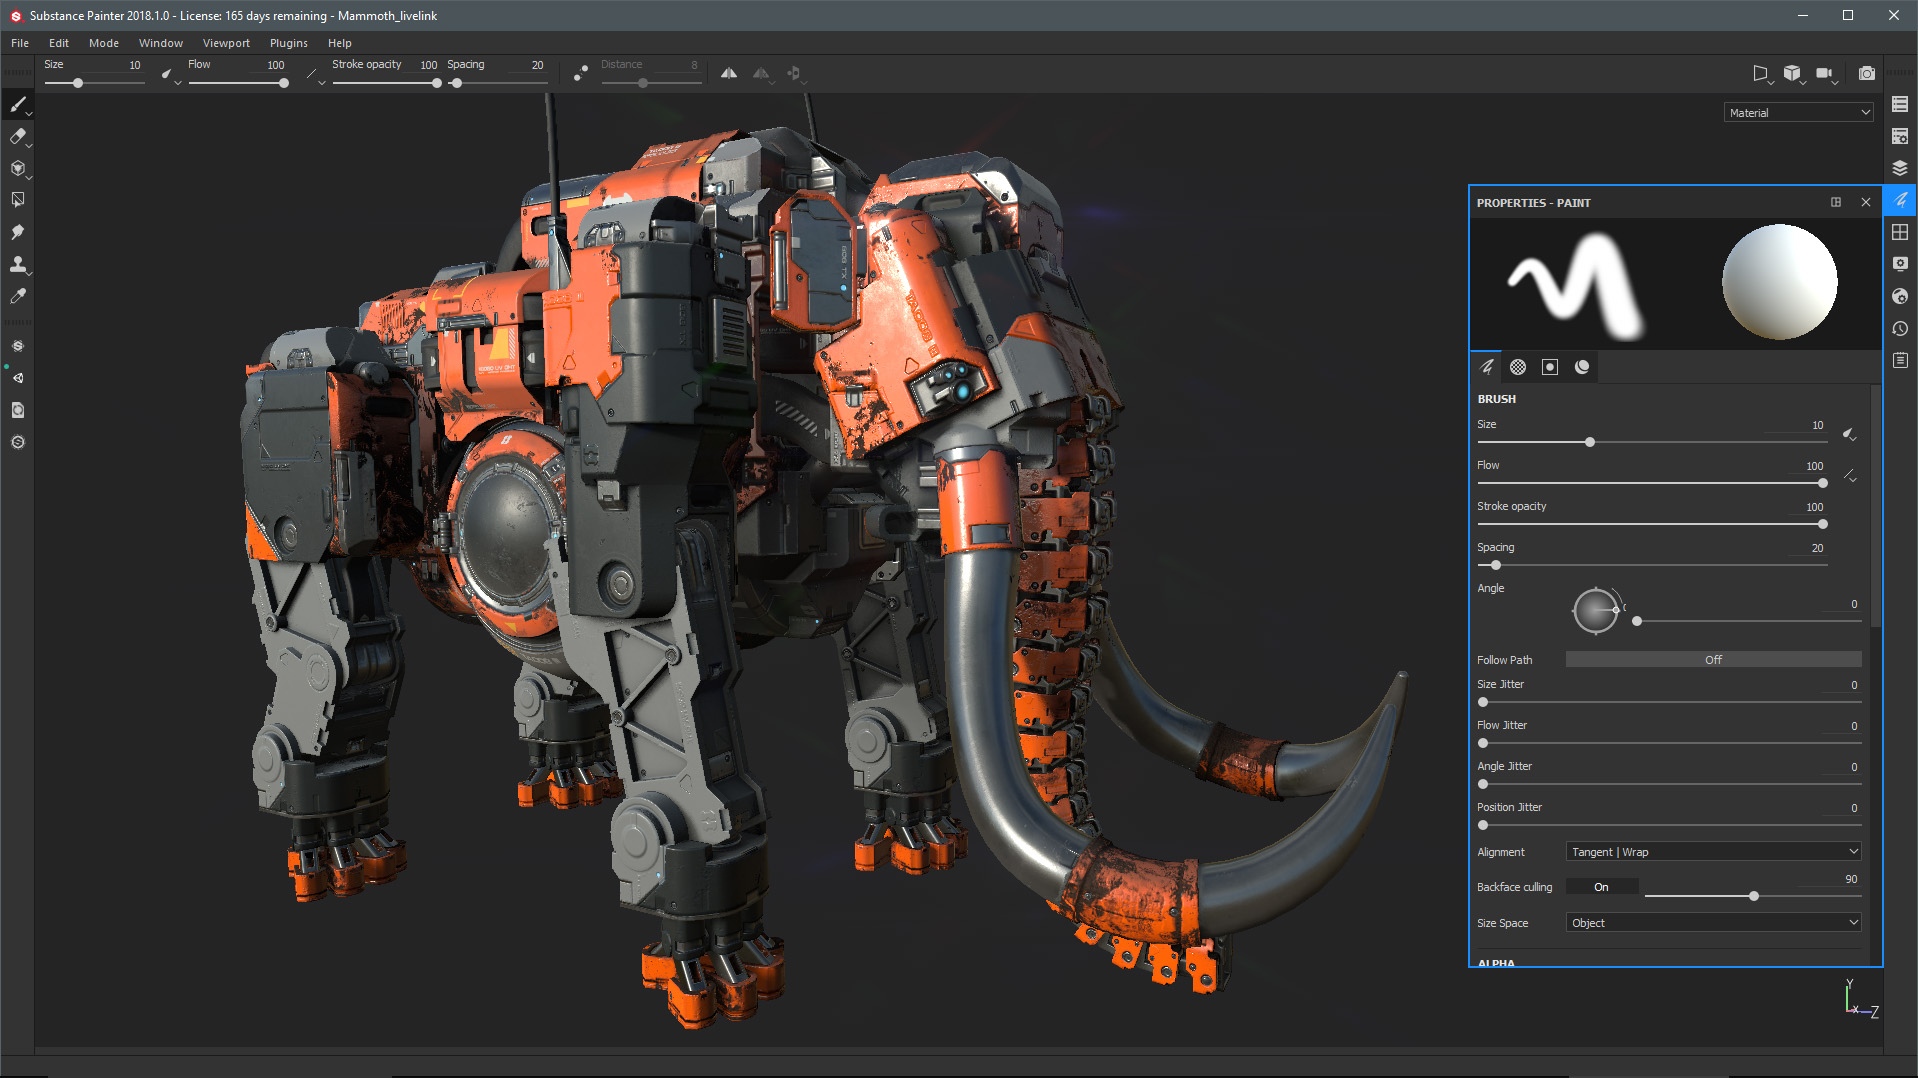Enable the Follow Path option
The height and width of the screenshot is (1078, 1918).
[1712, 659]
